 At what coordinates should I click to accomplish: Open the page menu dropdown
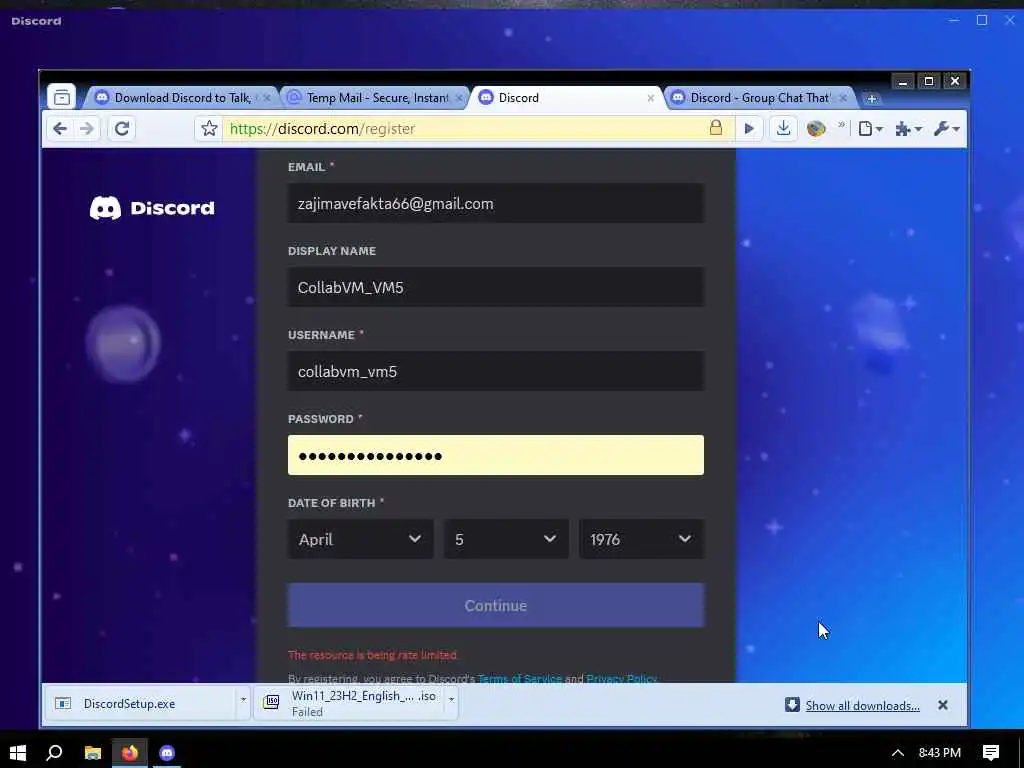tap(870, 129)
